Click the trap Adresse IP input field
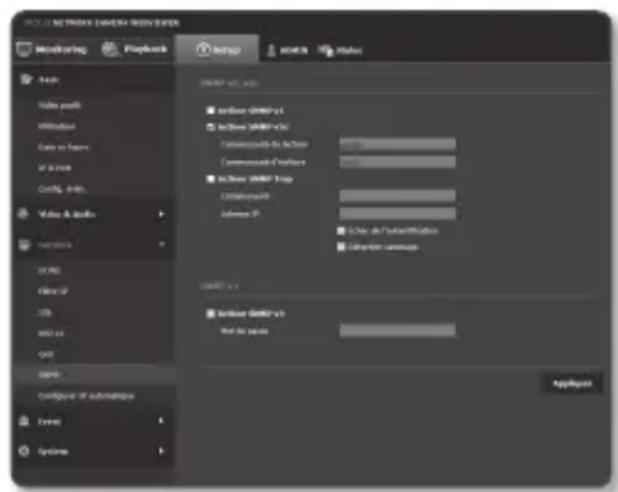The width and height of the screenshot is (618, 492). tap(397, 214)
